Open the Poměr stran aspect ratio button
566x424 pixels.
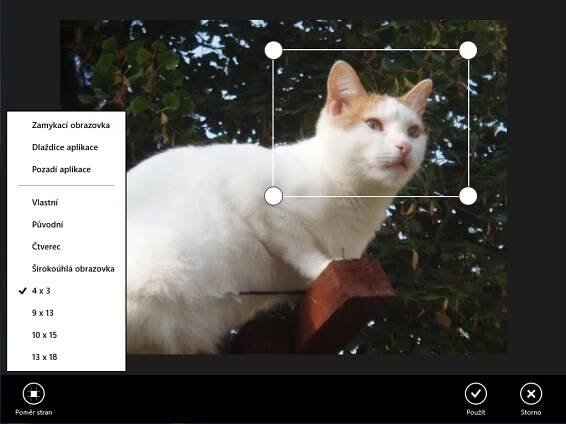tap(34, 399)
